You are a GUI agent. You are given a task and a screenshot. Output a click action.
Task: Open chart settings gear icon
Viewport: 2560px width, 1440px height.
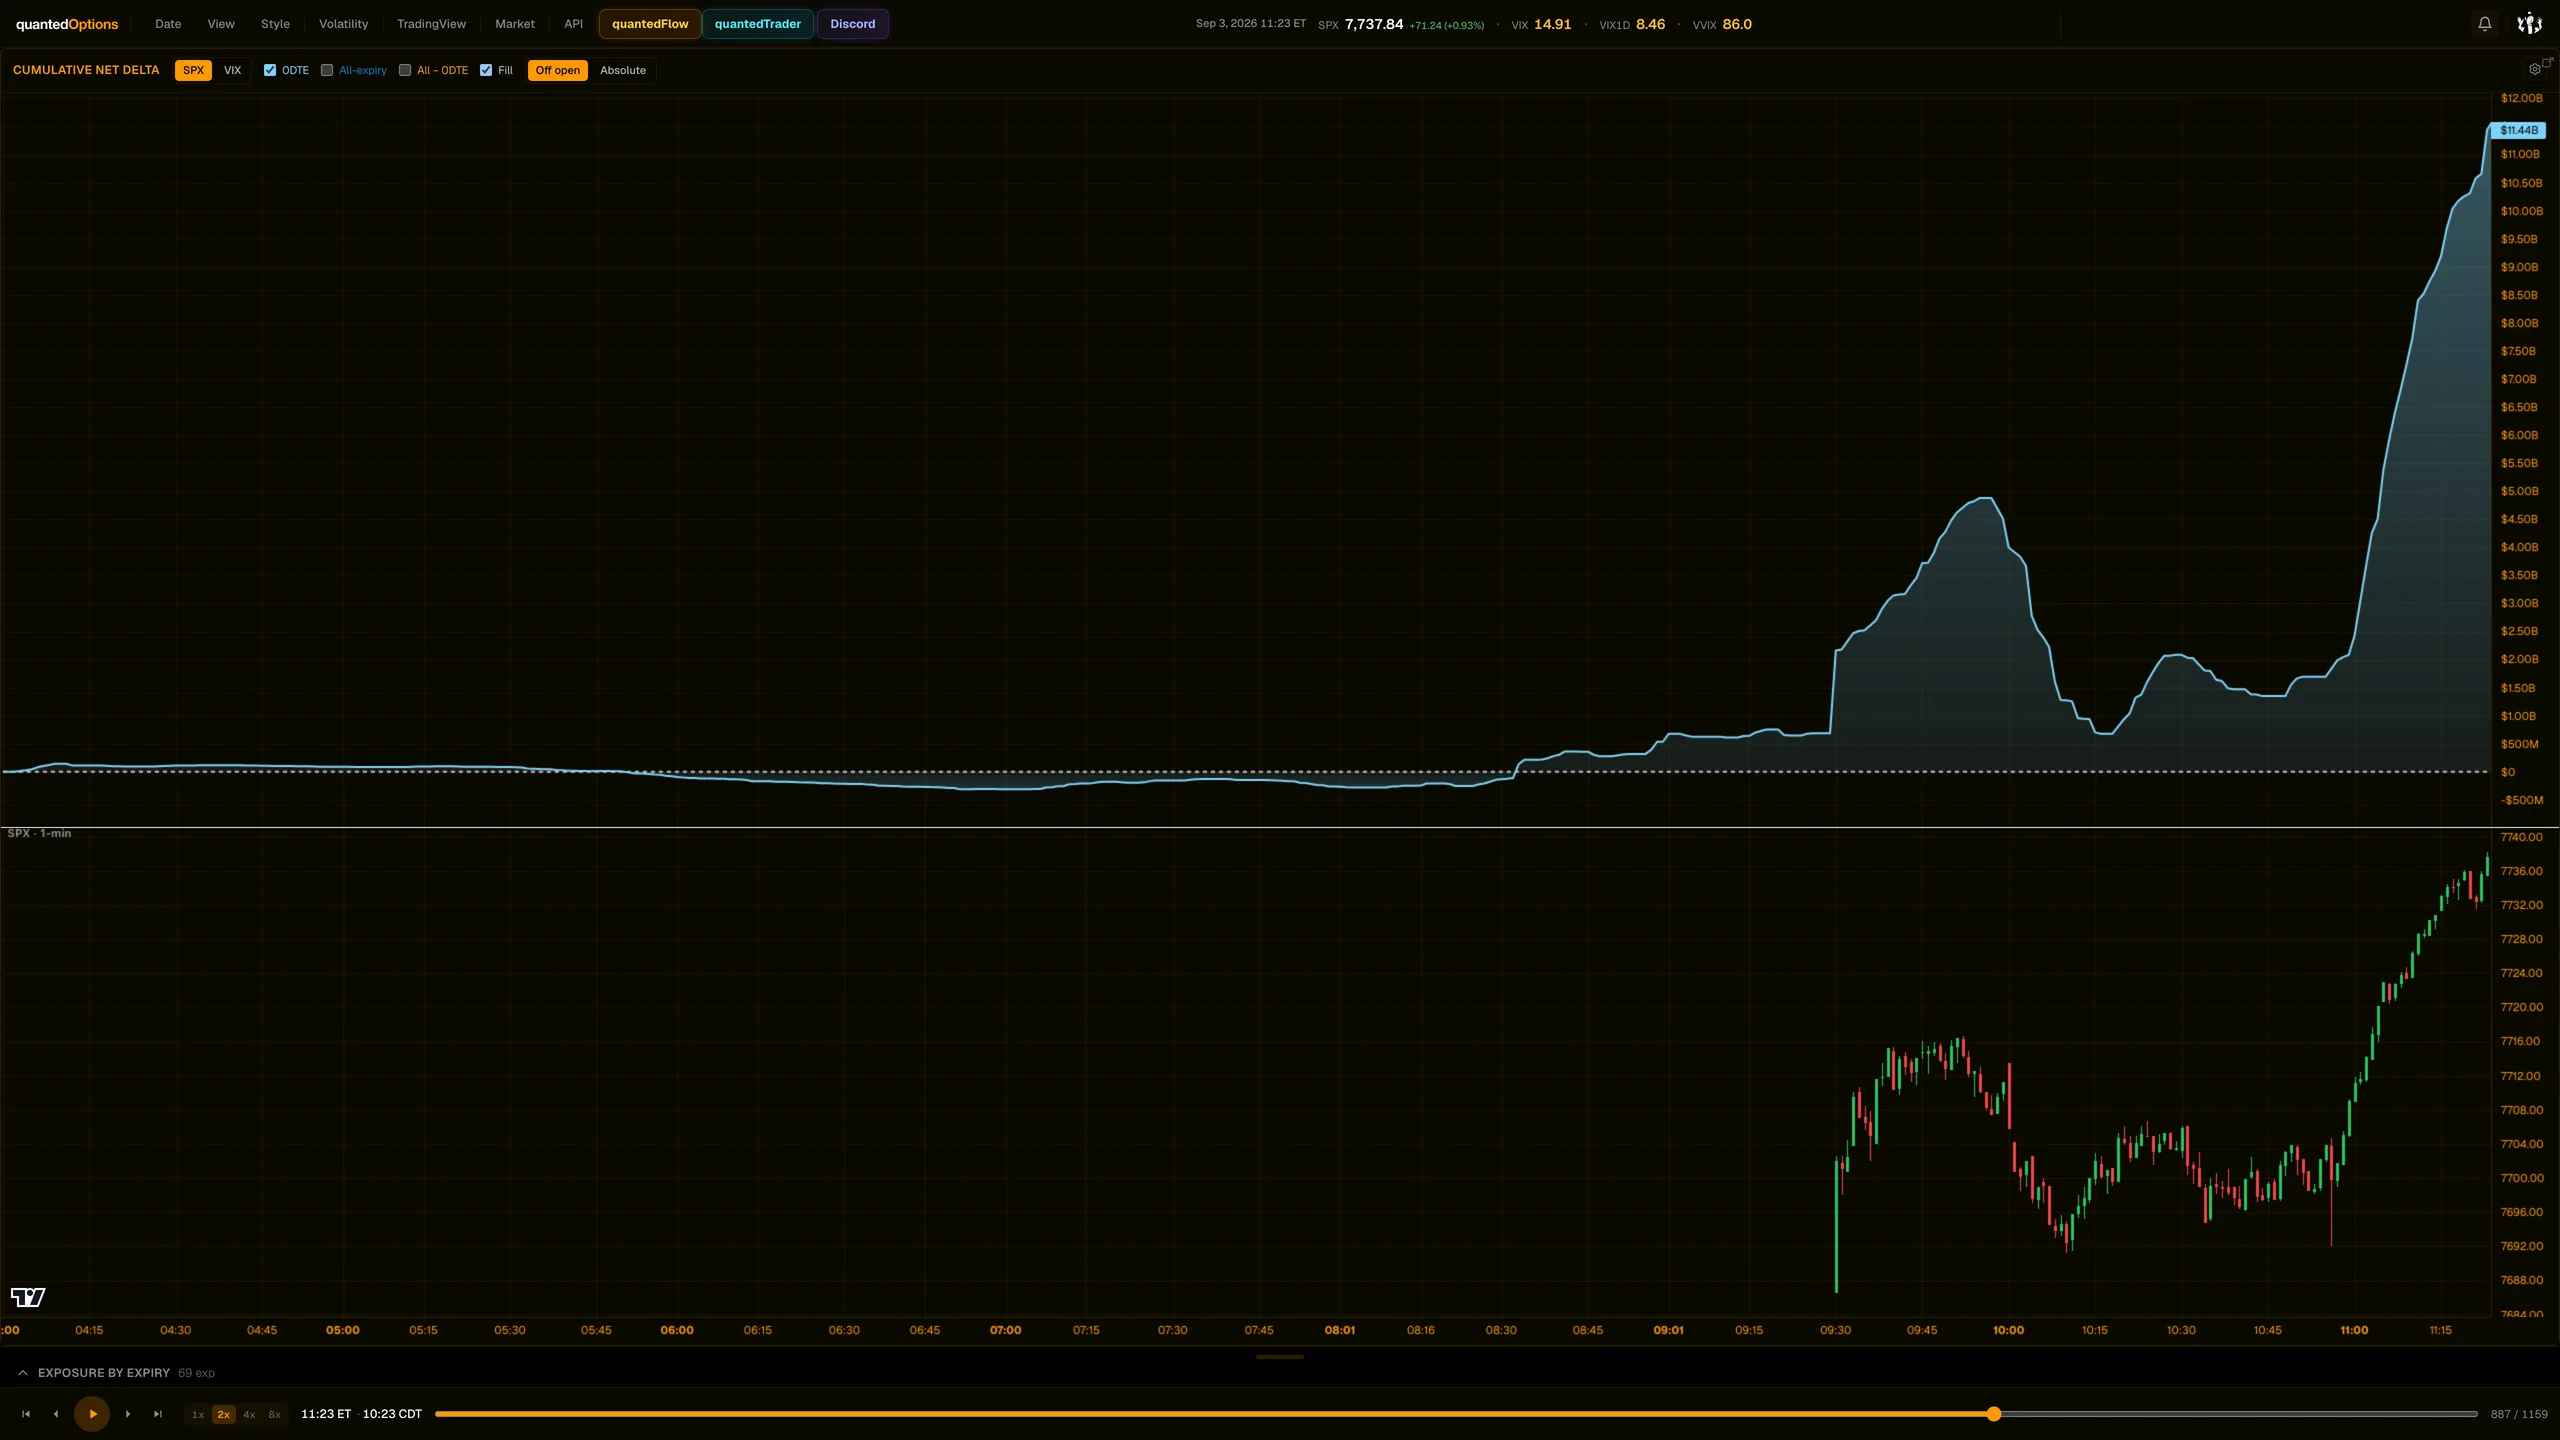2534,70
